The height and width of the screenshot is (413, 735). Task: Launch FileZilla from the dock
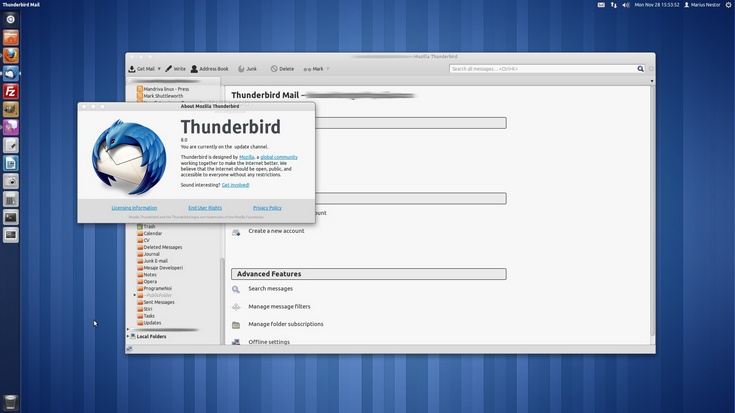11,91
